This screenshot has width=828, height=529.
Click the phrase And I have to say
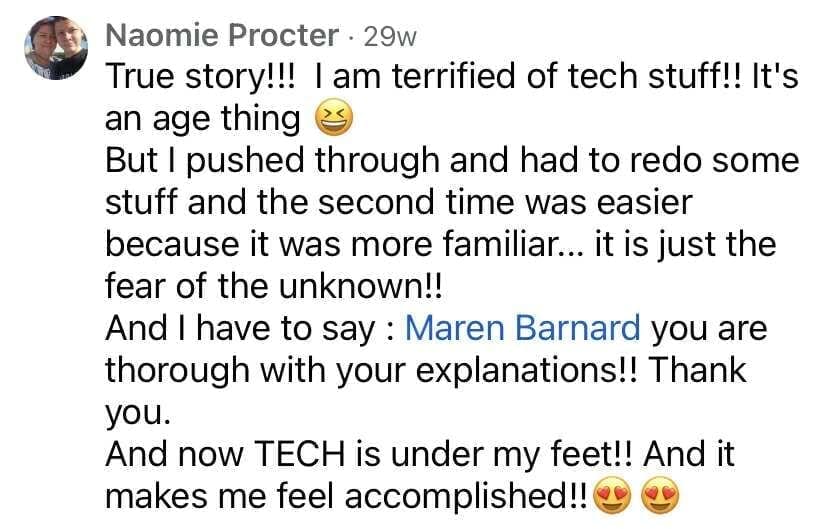240,328
